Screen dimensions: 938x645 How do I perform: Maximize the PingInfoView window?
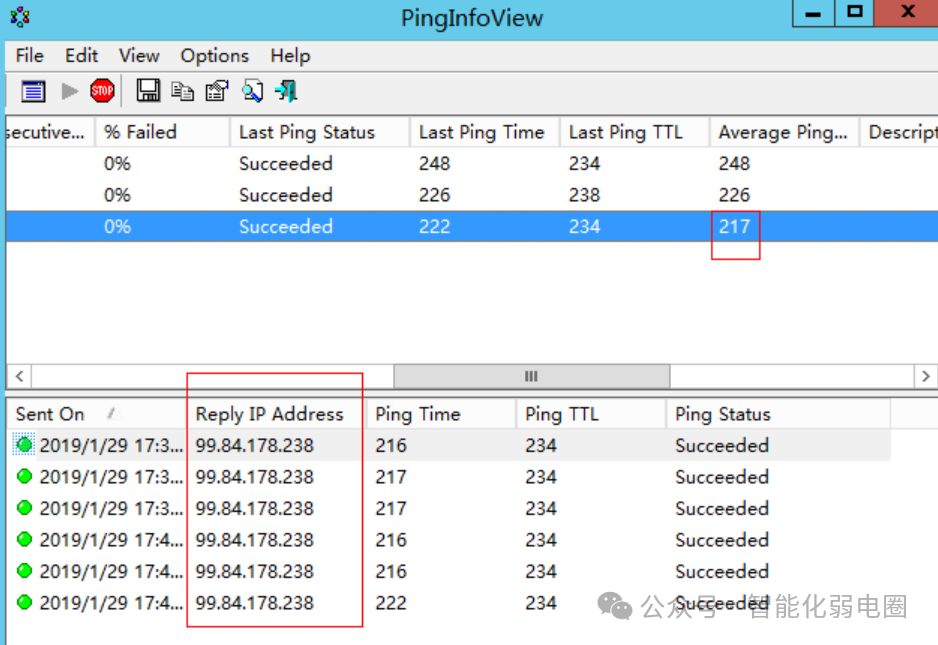pos(855,13)
